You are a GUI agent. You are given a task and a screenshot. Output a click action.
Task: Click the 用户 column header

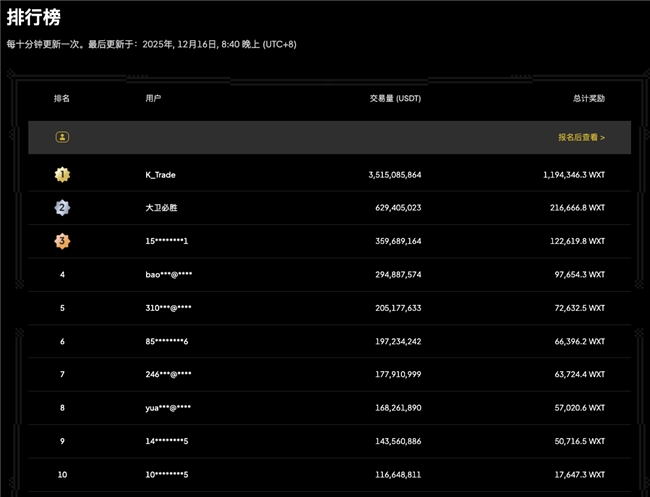tap(153, 99)
